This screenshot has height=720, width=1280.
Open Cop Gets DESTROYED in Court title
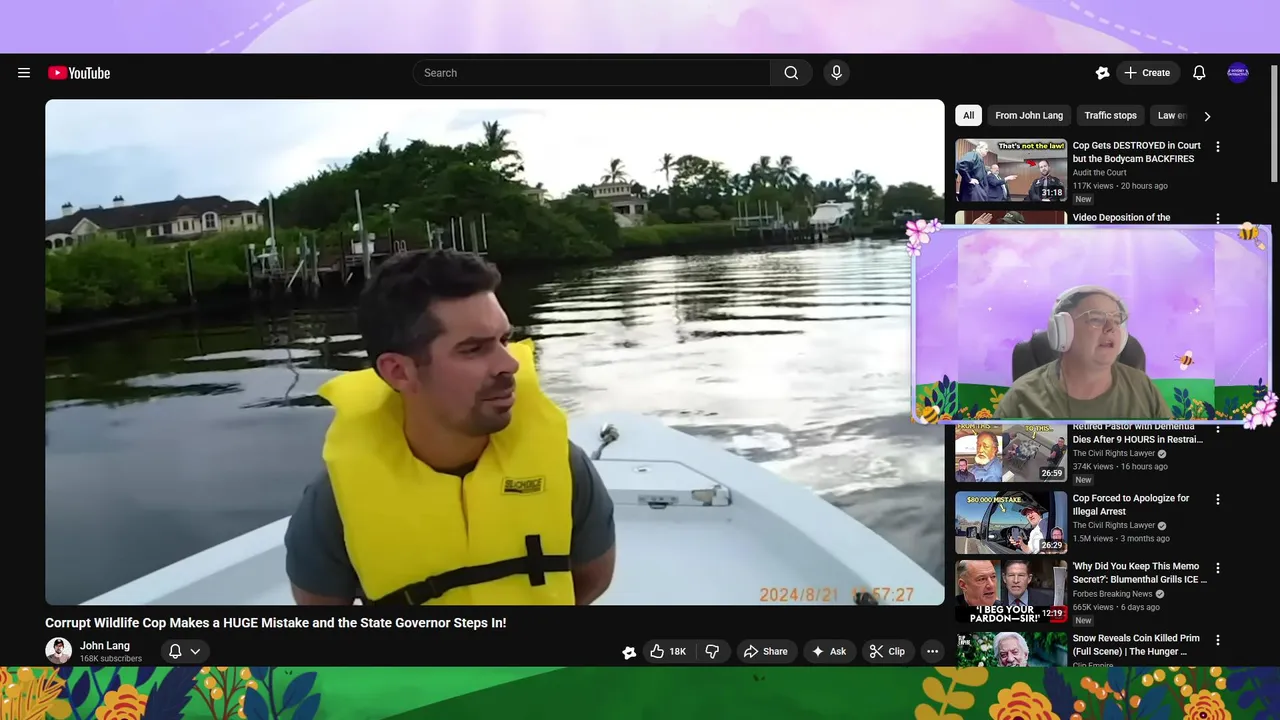point(1137,152)
